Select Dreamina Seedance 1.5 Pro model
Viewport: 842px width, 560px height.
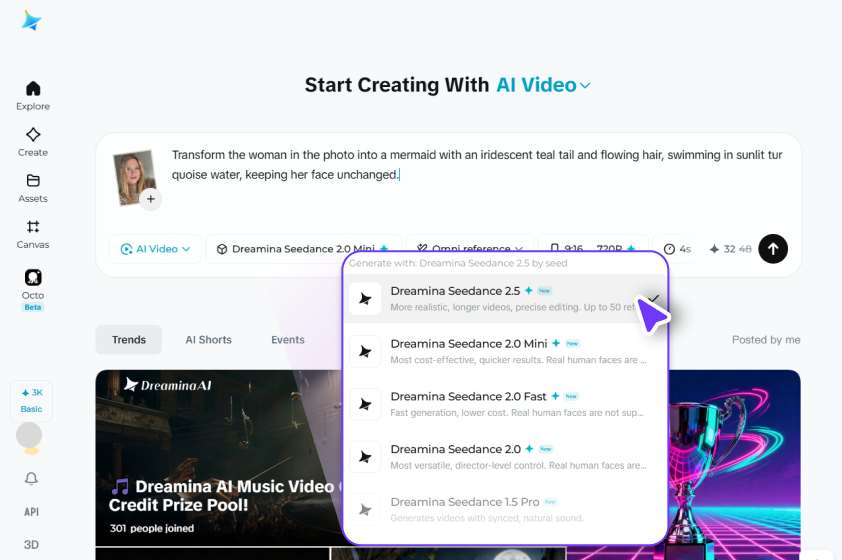click(x=505, y=510)
